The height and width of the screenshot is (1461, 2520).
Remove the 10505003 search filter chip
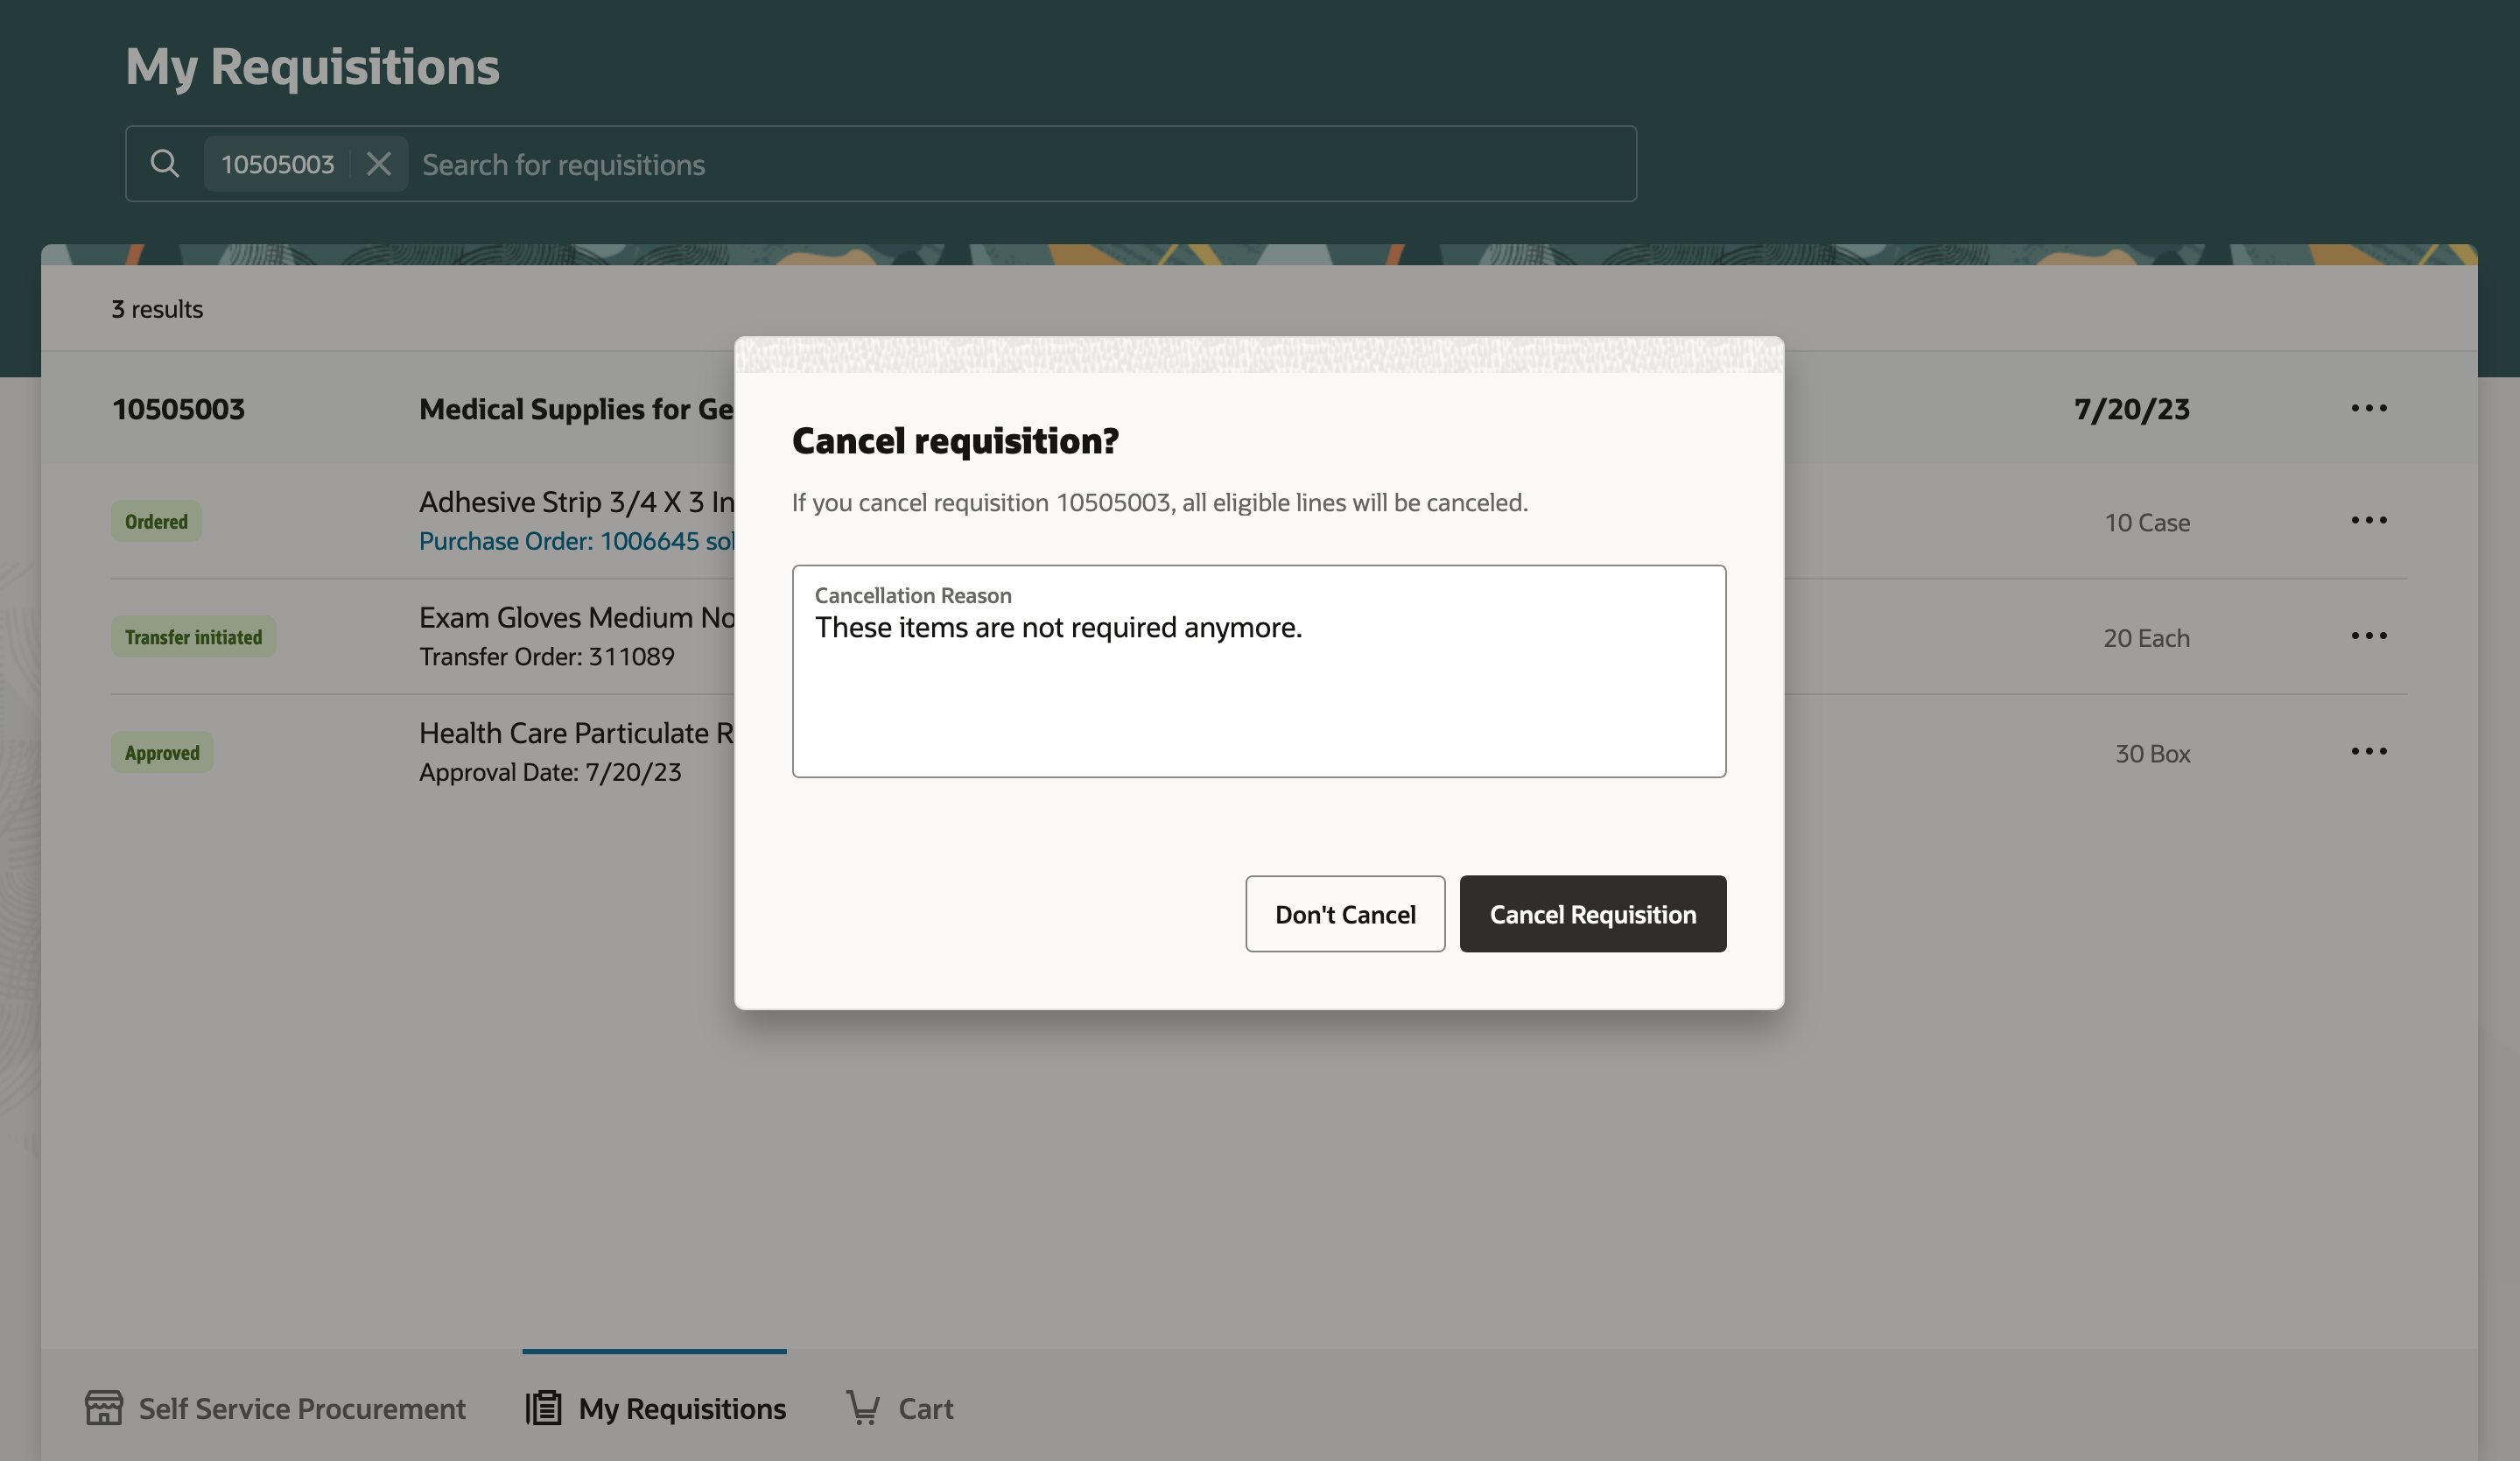pos(378,163)
